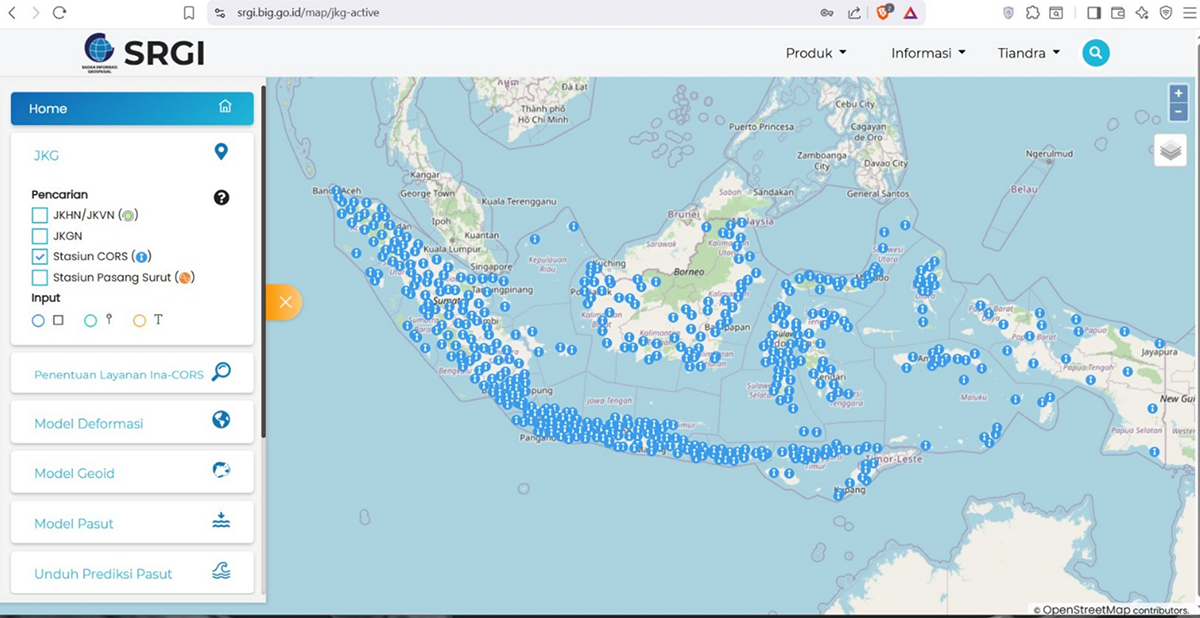Open the map layers switcher

[1170, 150]
